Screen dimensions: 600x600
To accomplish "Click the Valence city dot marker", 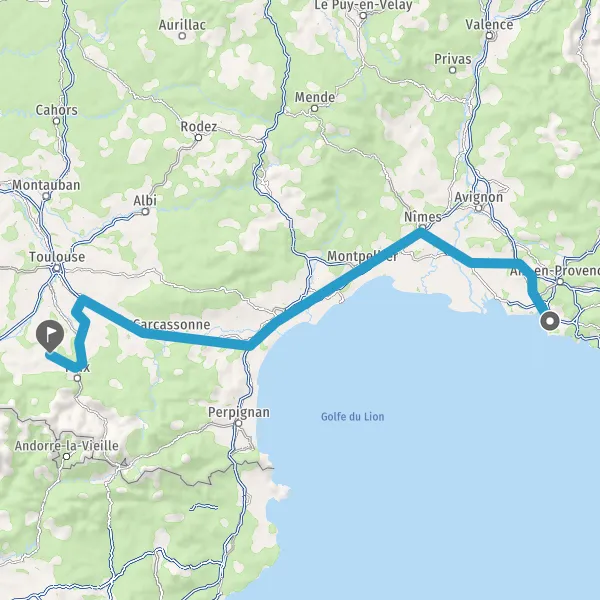I will click(489, 36).
